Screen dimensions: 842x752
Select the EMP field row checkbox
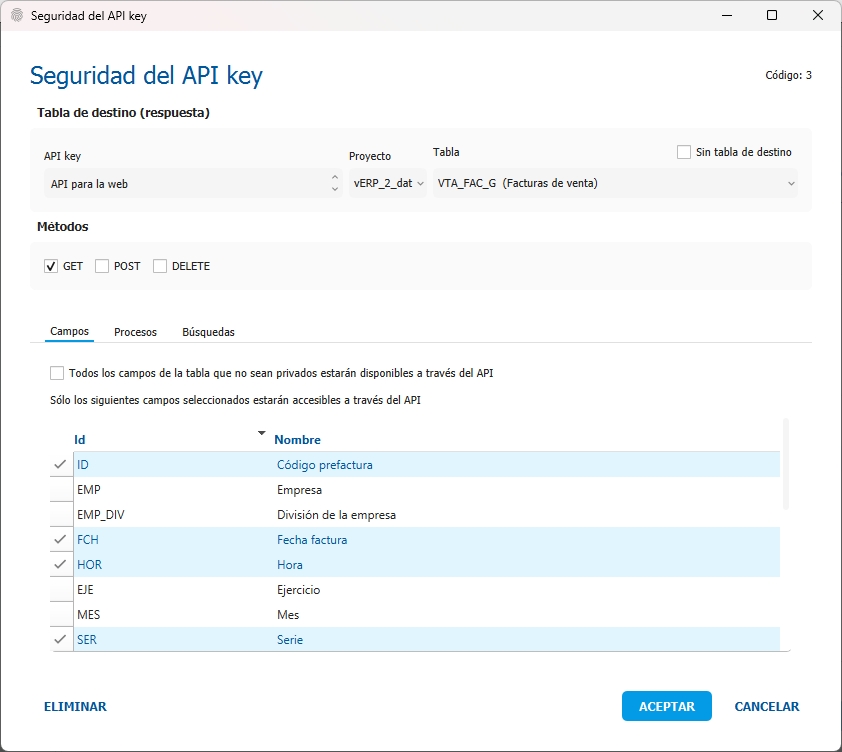click(61, 490)
